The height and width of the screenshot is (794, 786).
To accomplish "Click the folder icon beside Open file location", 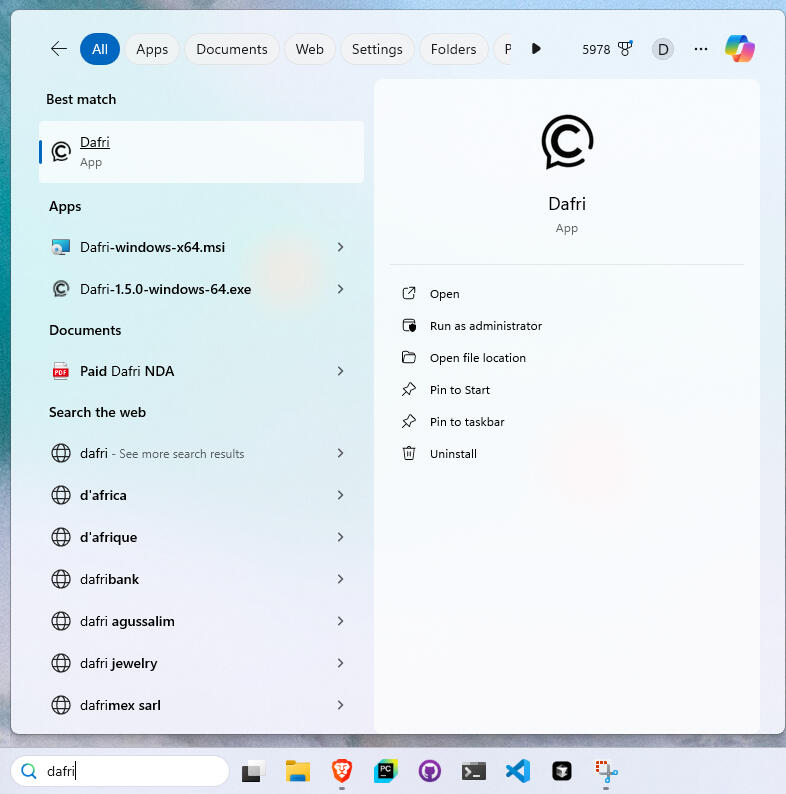I will click(409, 357).
